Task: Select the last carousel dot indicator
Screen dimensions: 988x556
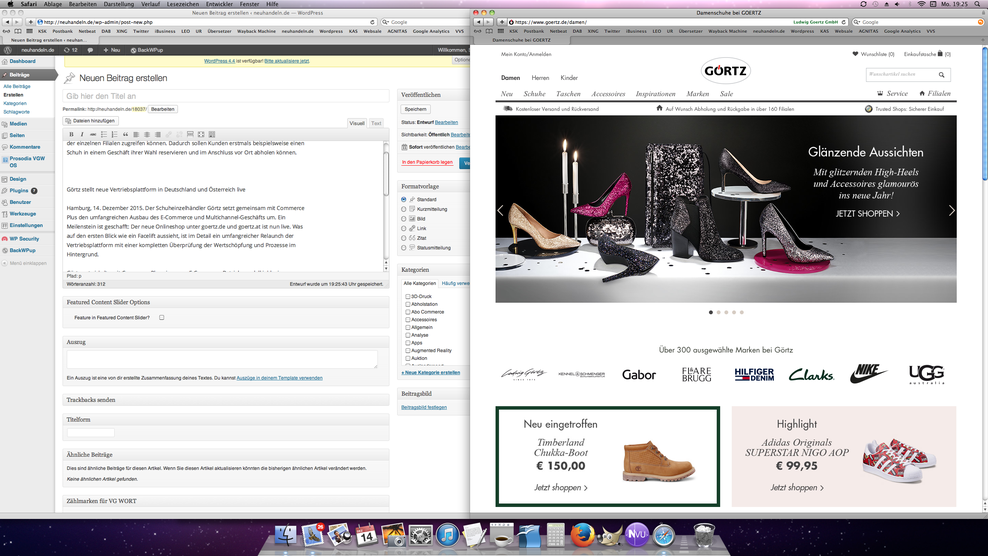Action: (x=742, y=312)
